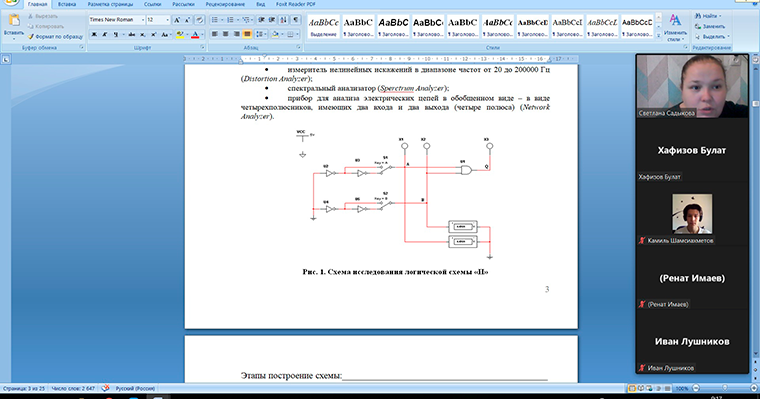
Task: Click the paragraph Shading icon
Action: click(x=275, y=34)
